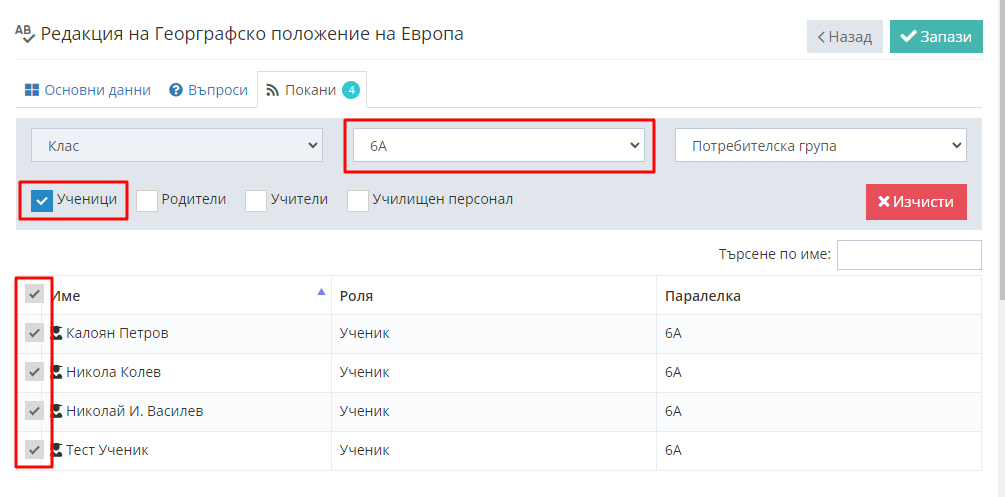Image resolution: width=1005 pixels, height=497 pixels.
Task: Click the student icon beside Тест Ученик
Action: click(x=57, y=450)
